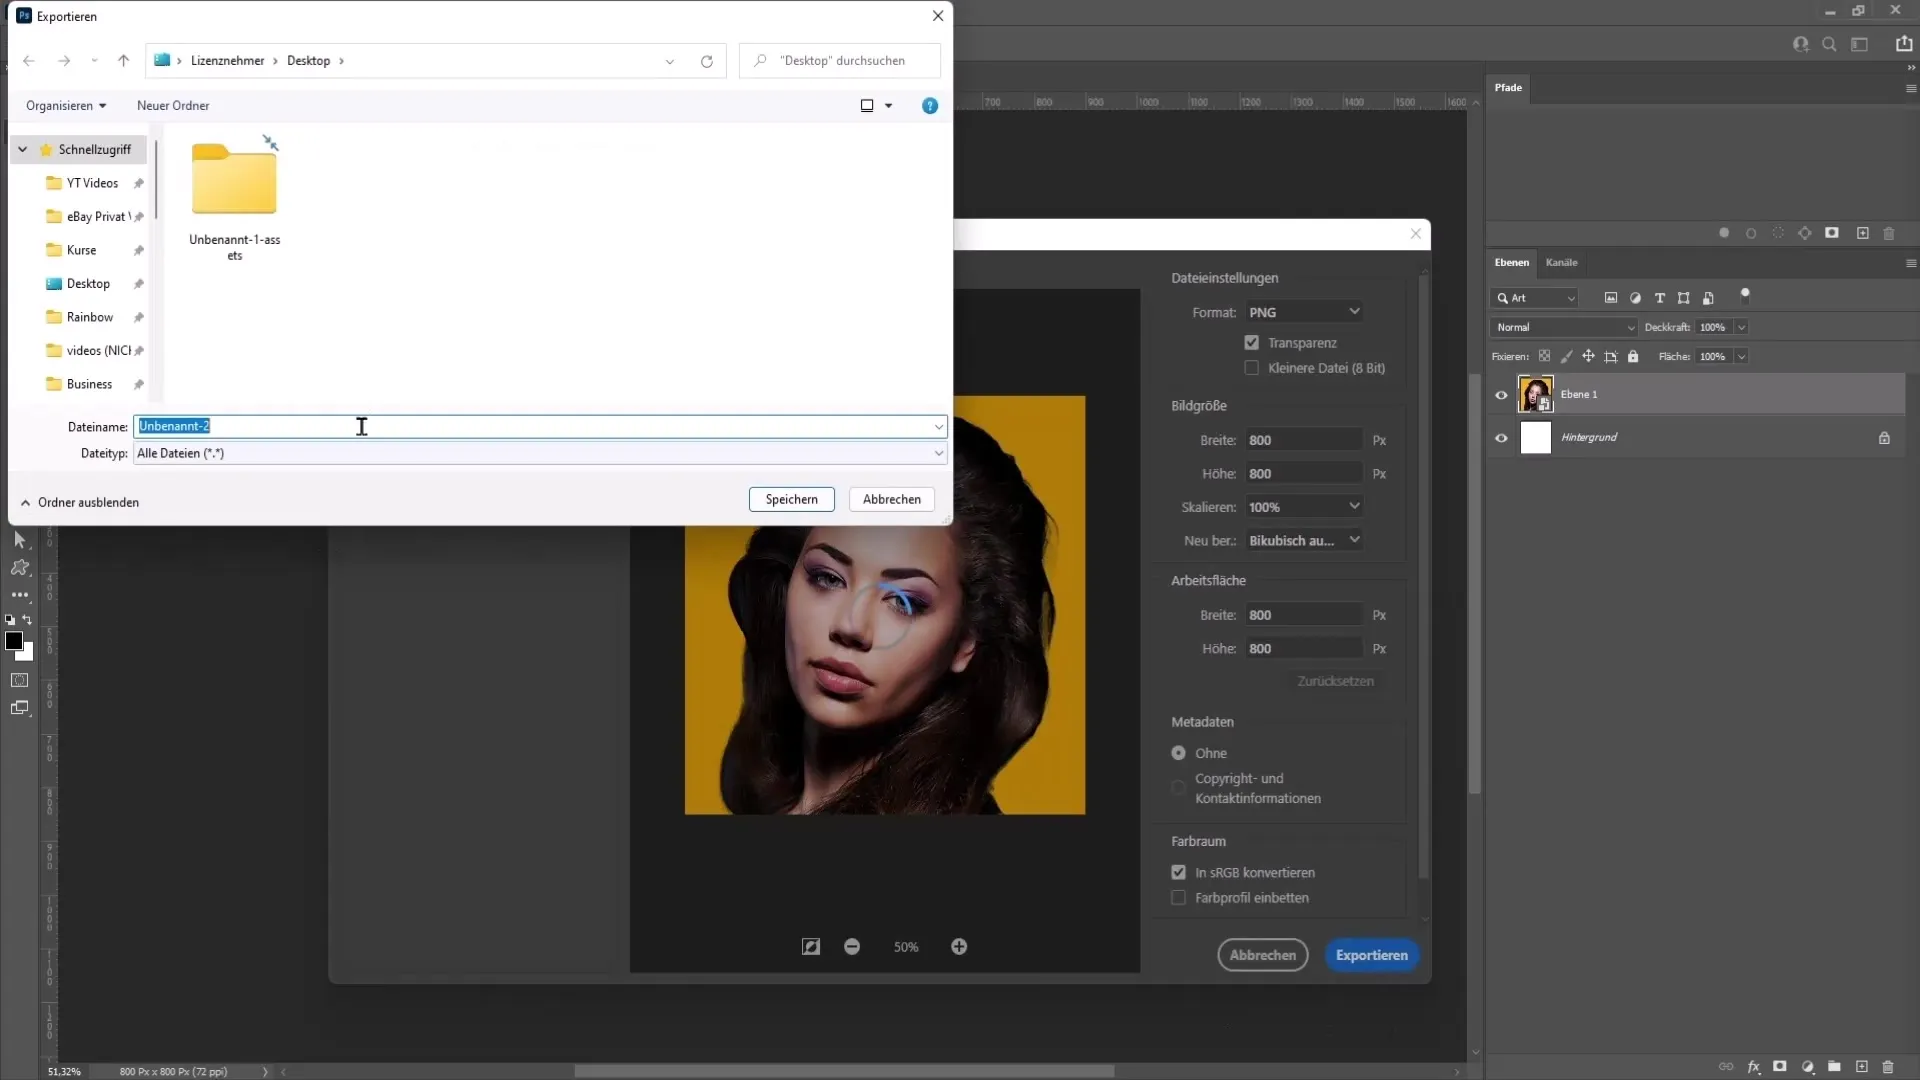Click Neuer Ordner button

173,106
